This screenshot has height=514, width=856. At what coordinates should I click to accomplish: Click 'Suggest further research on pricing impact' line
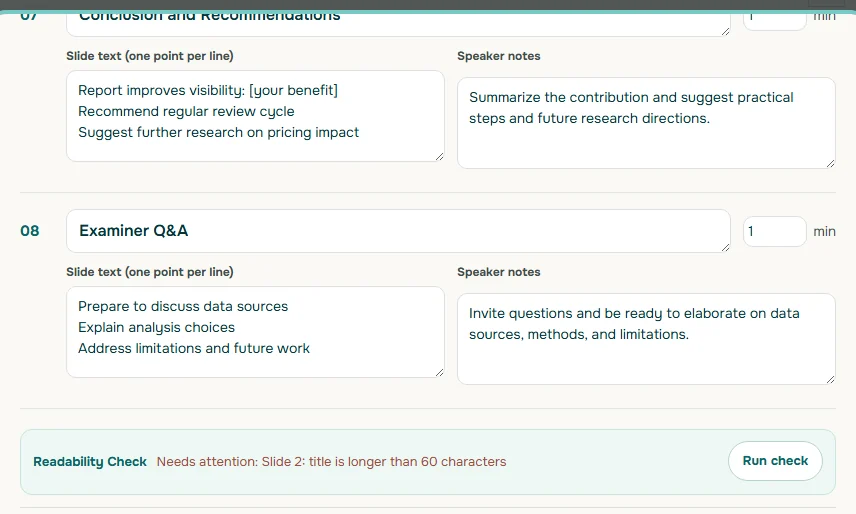click(x=218, y=133)
